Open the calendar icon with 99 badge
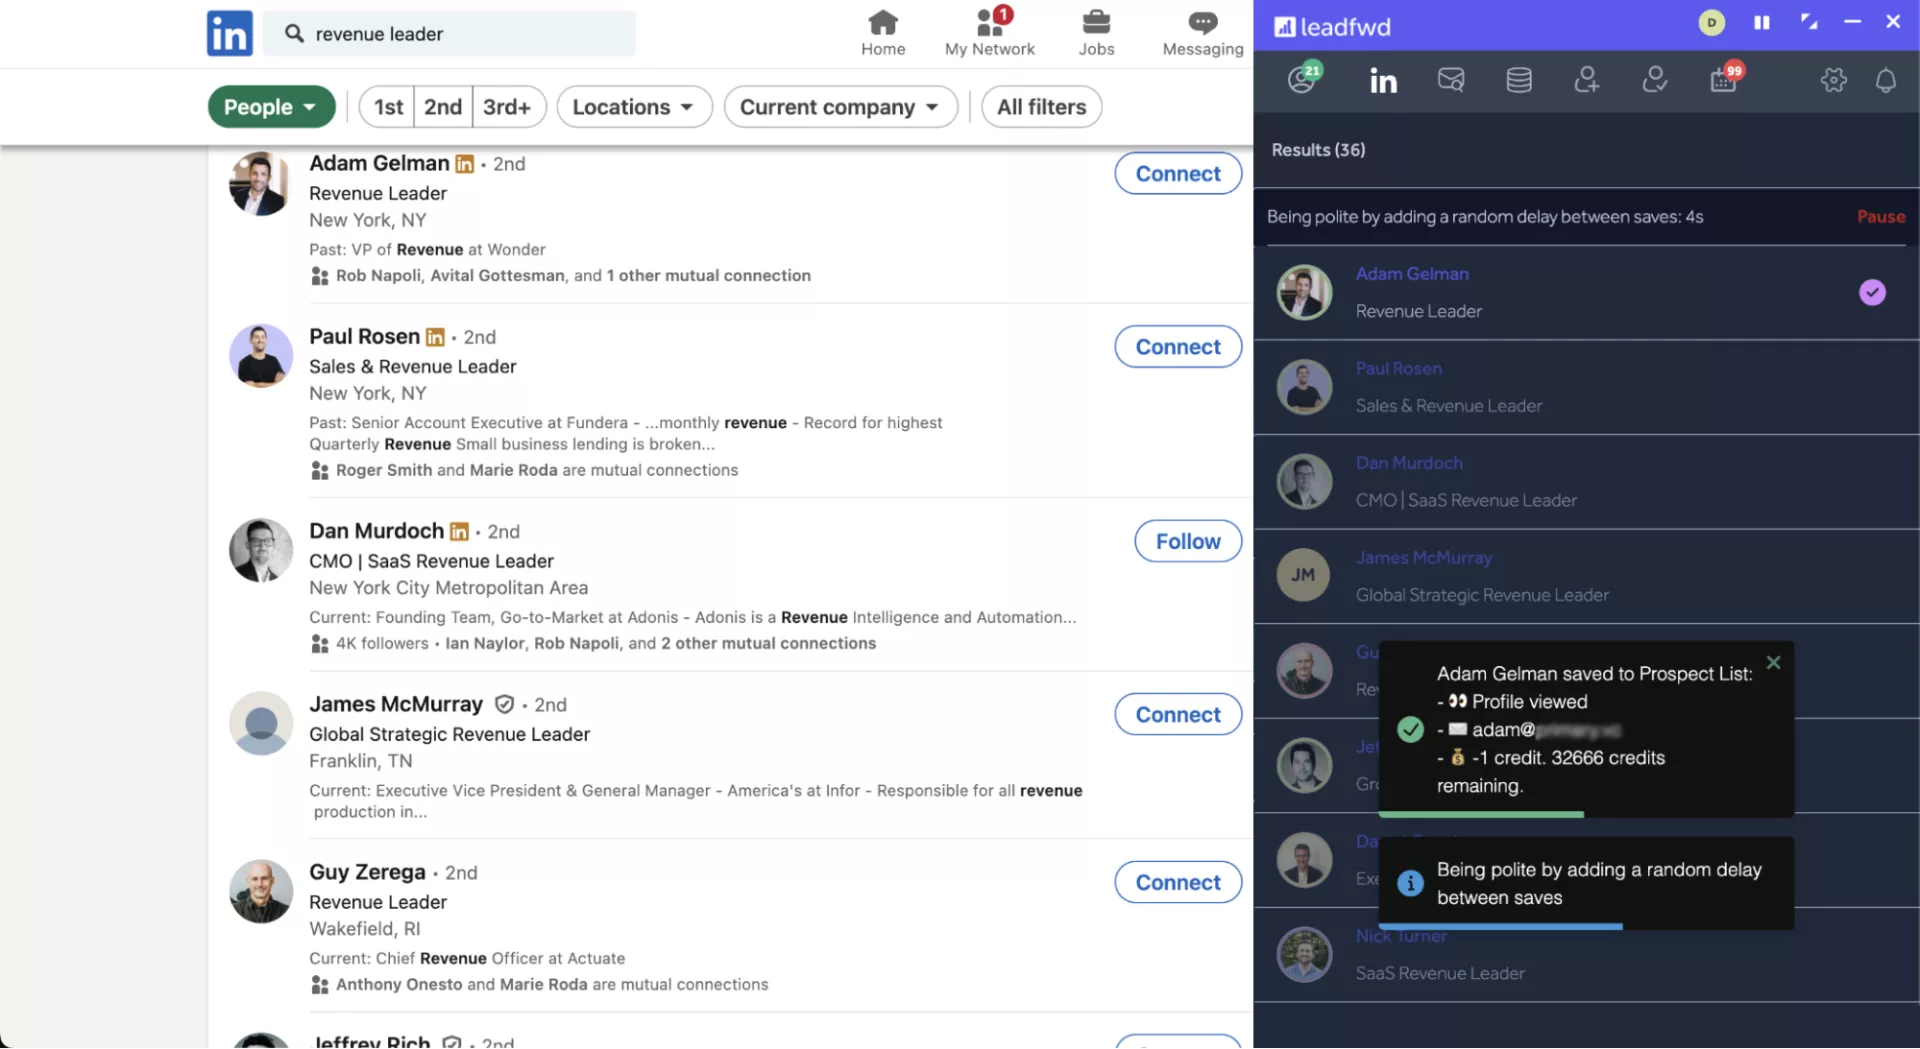Viewport: 1920px width, 1049px height. (x=1723, y=80)
